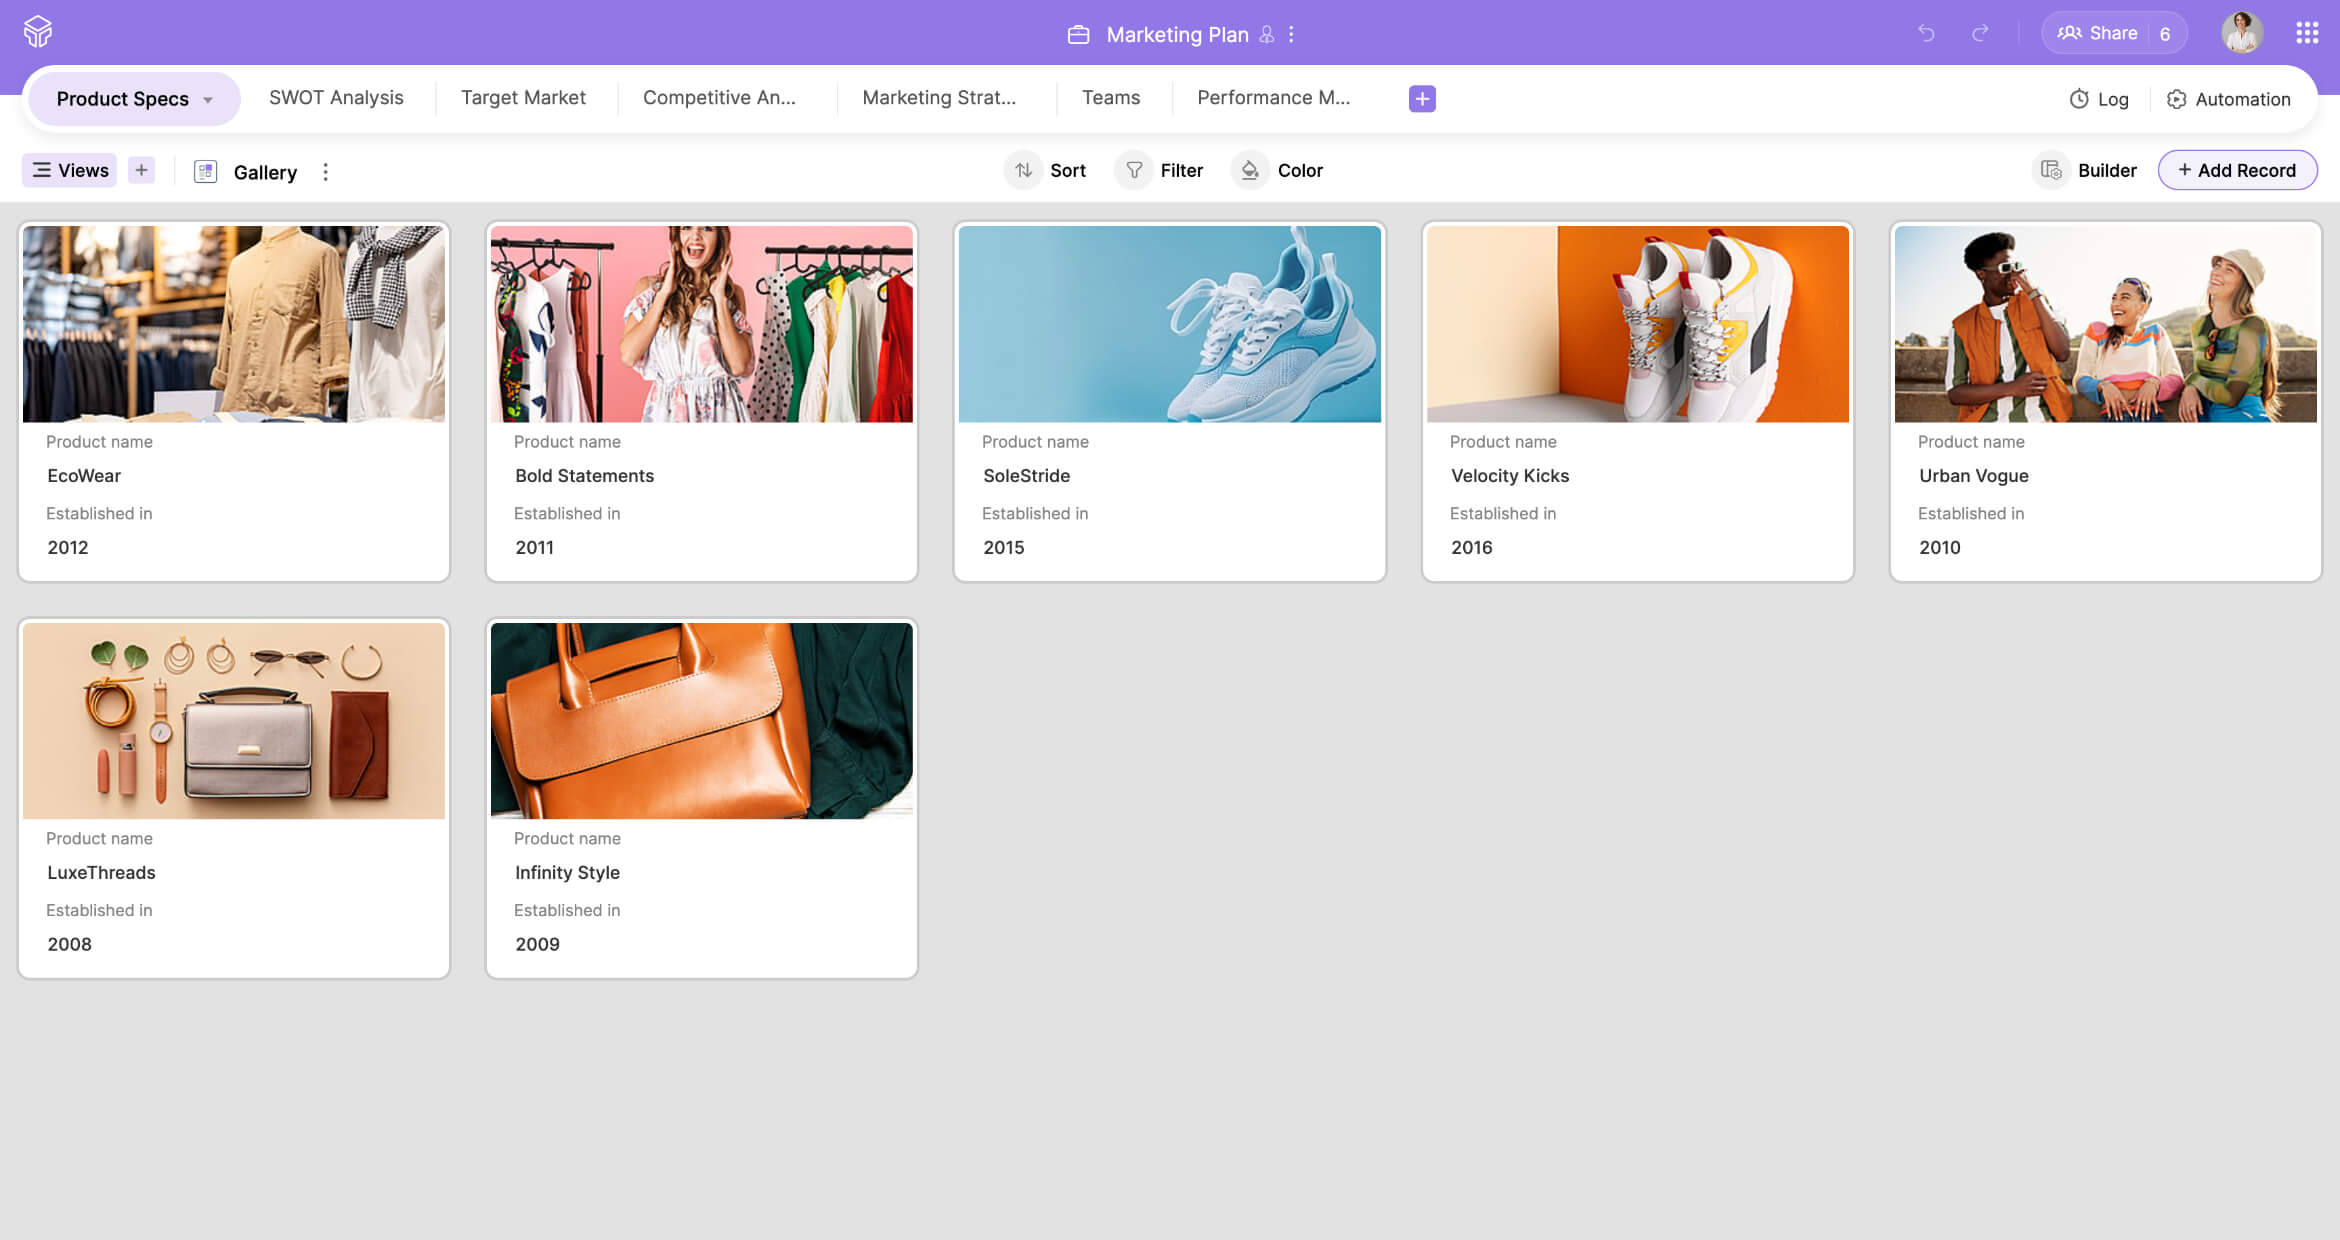Open the apps grid icon
The image size is (2340, 1240).
pyautogui.click(x=2307, y=33)
